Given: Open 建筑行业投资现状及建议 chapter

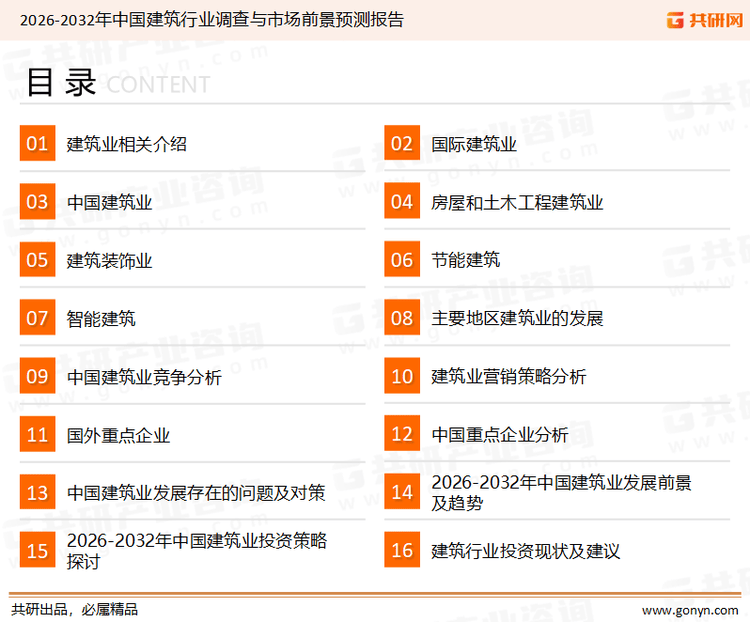Looking at the screenshot, I should [x=526, y=550].
